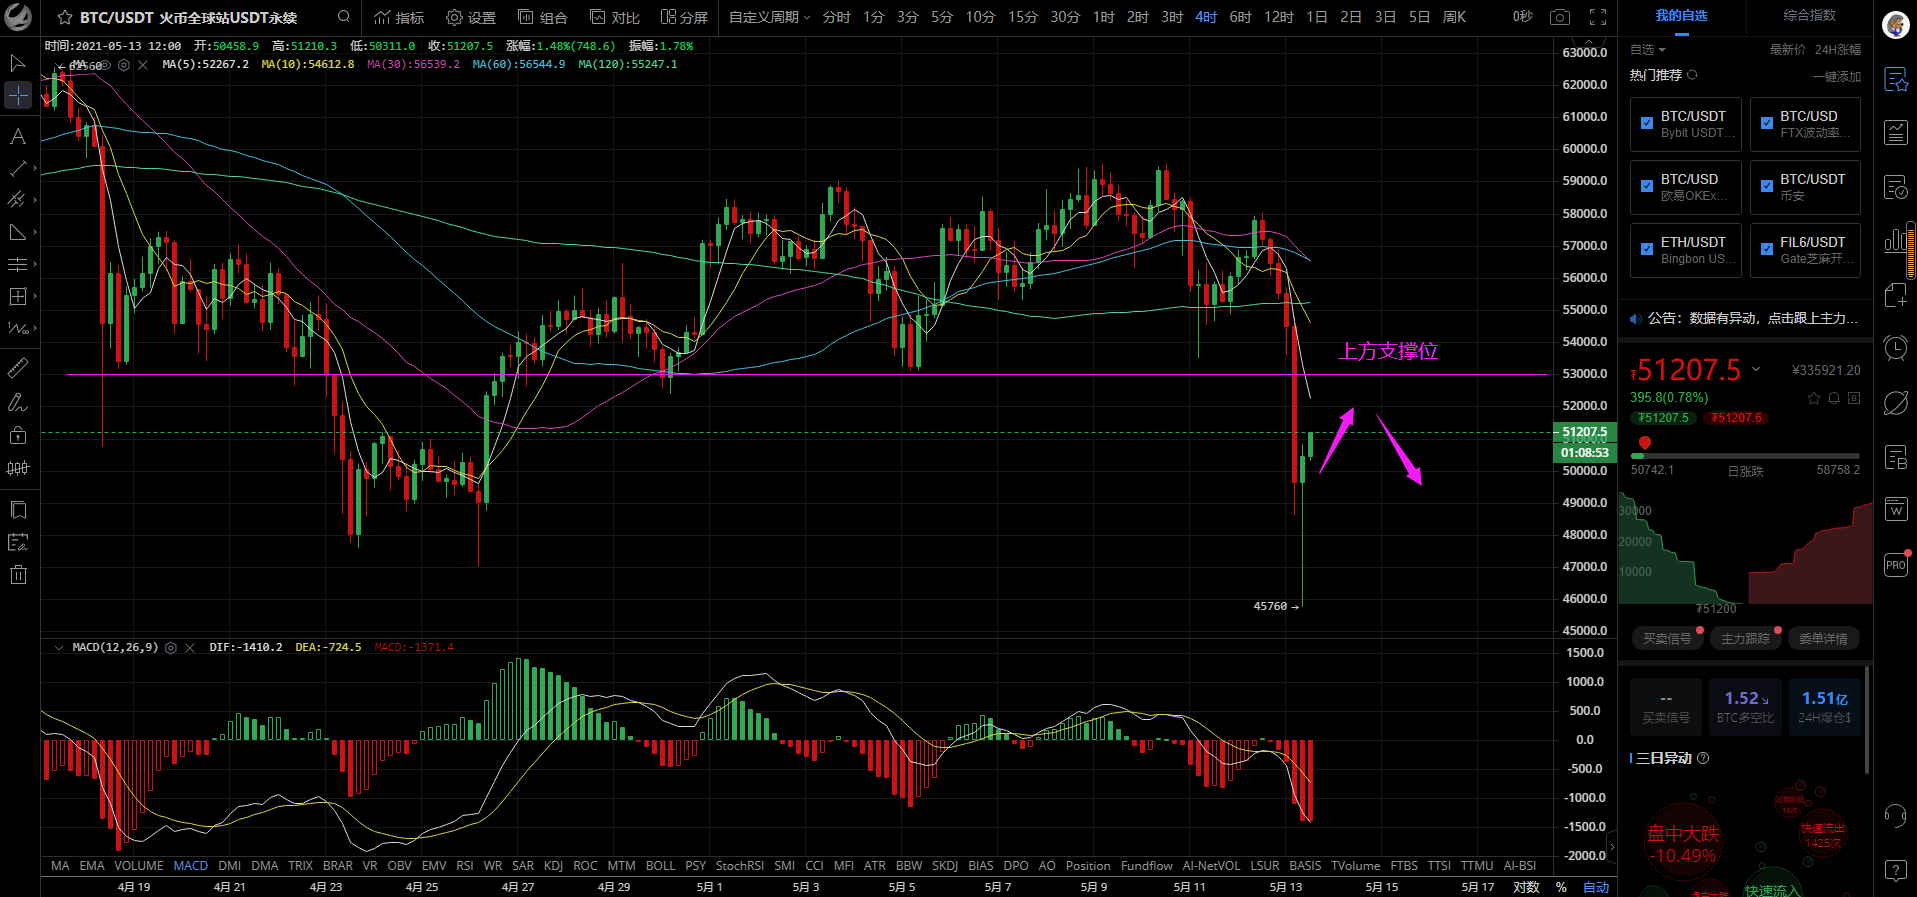Remove the MA indicator with X
This screenshot has height=897, width=1917.
[143, 65]
